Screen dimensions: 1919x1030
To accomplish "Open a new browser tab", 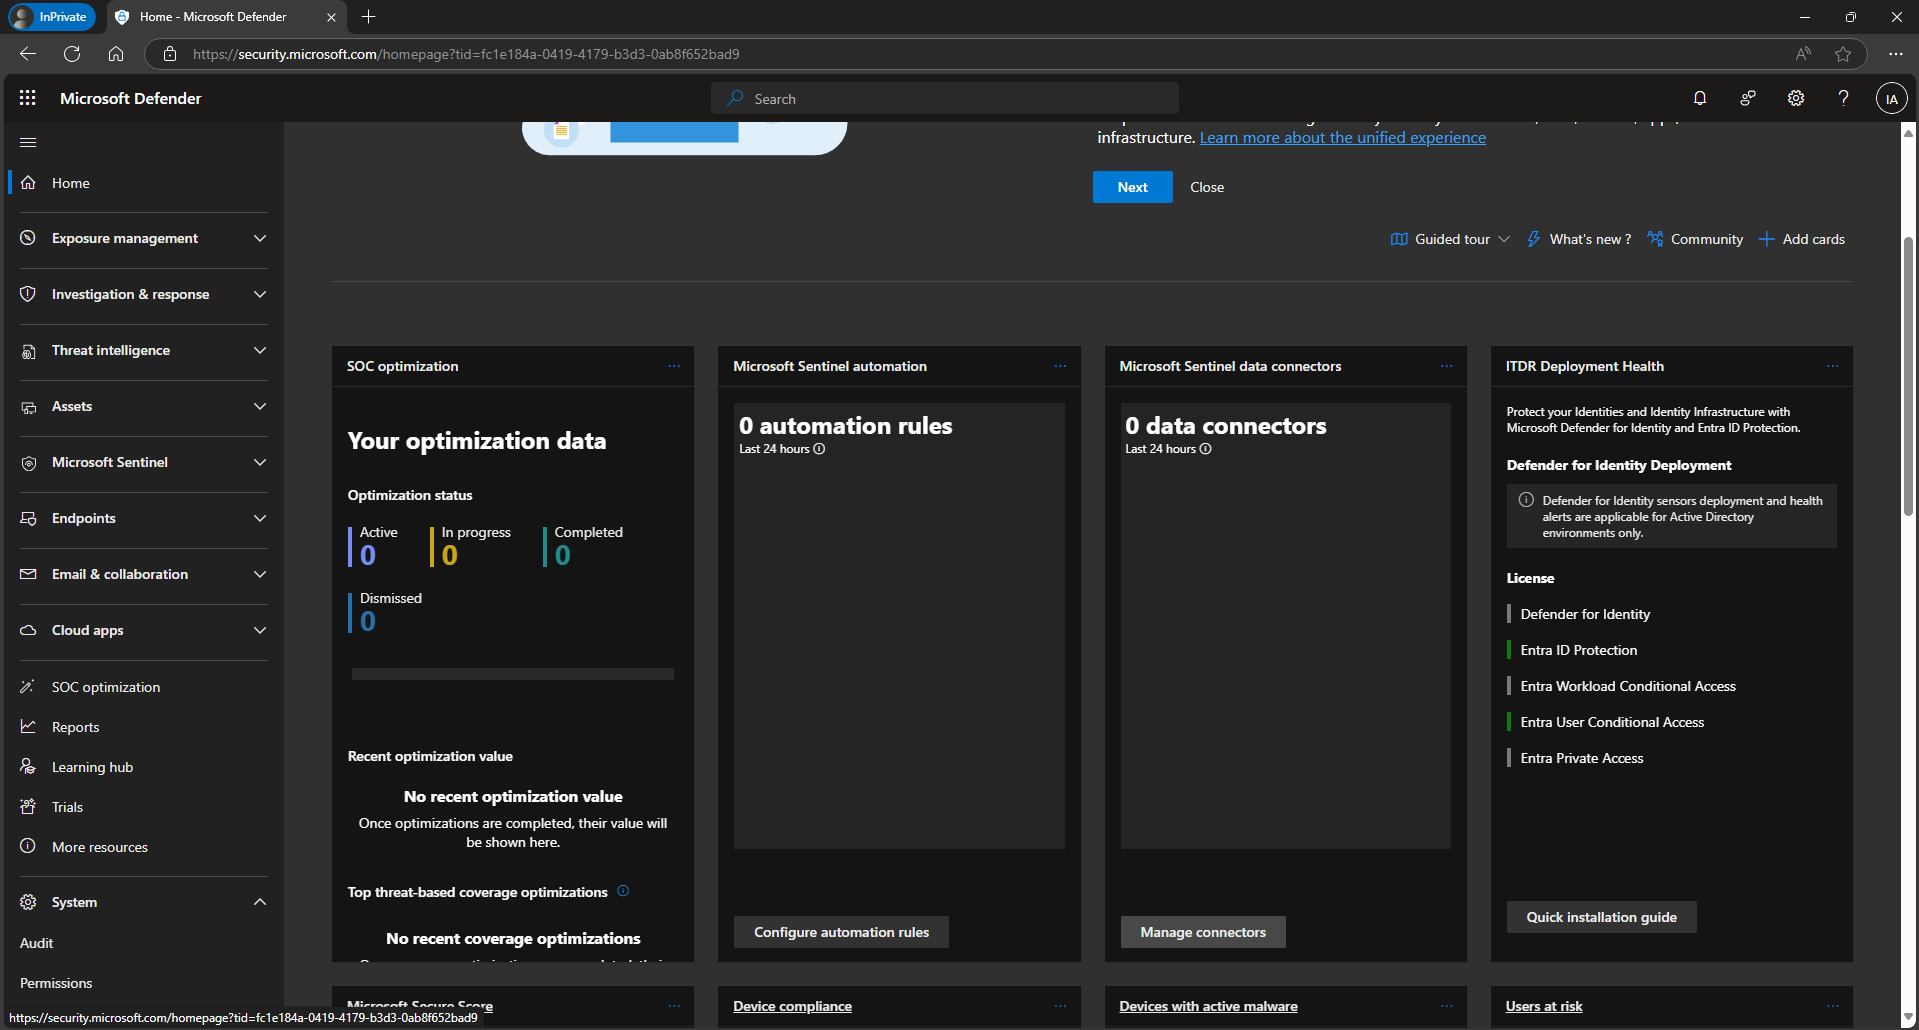I will (x=368, y=17).
